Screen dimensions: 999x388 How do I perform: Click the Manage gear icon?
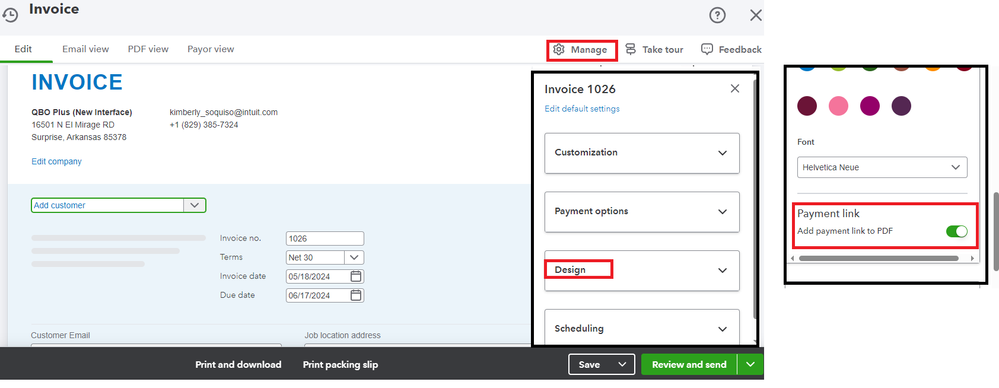559,50
